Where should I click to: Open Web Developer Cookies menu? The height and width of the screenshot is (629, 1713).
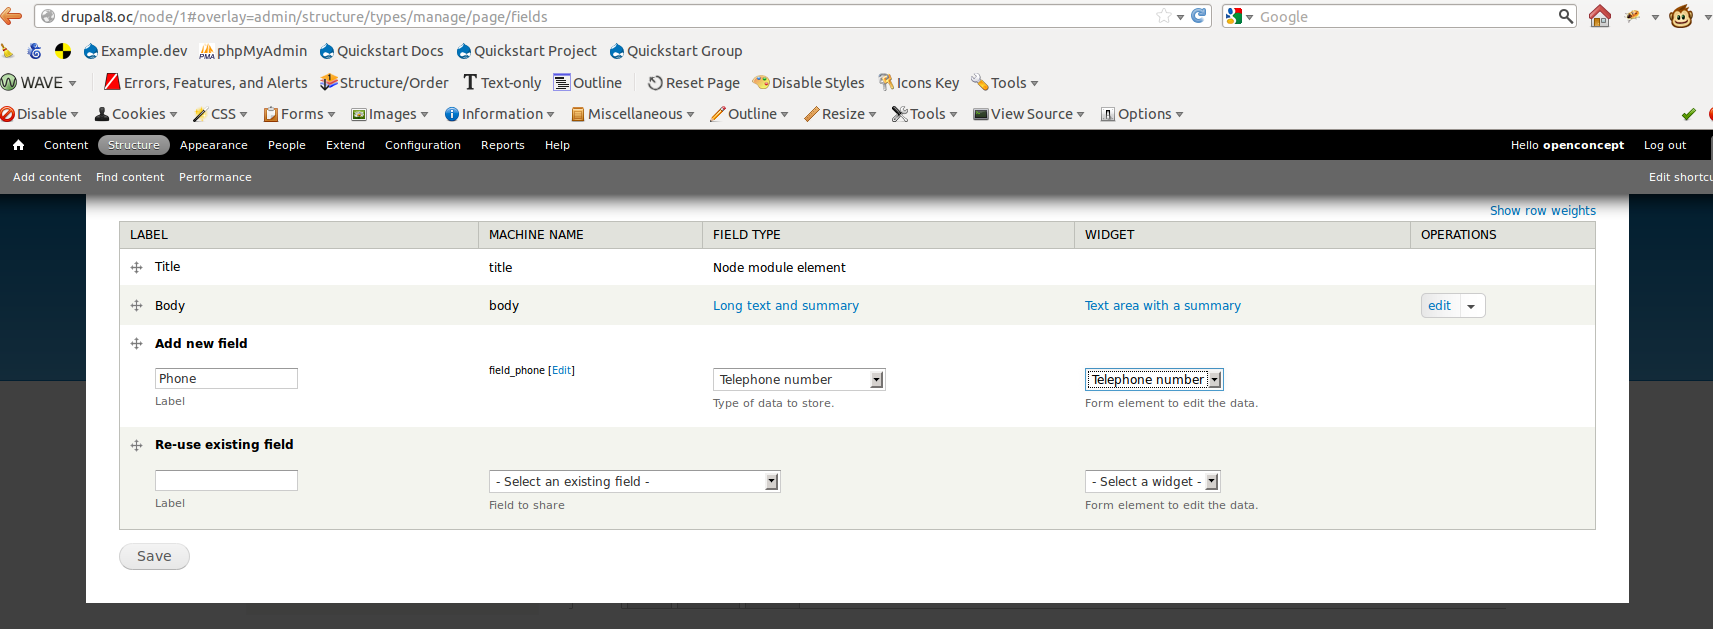point(136,114)
